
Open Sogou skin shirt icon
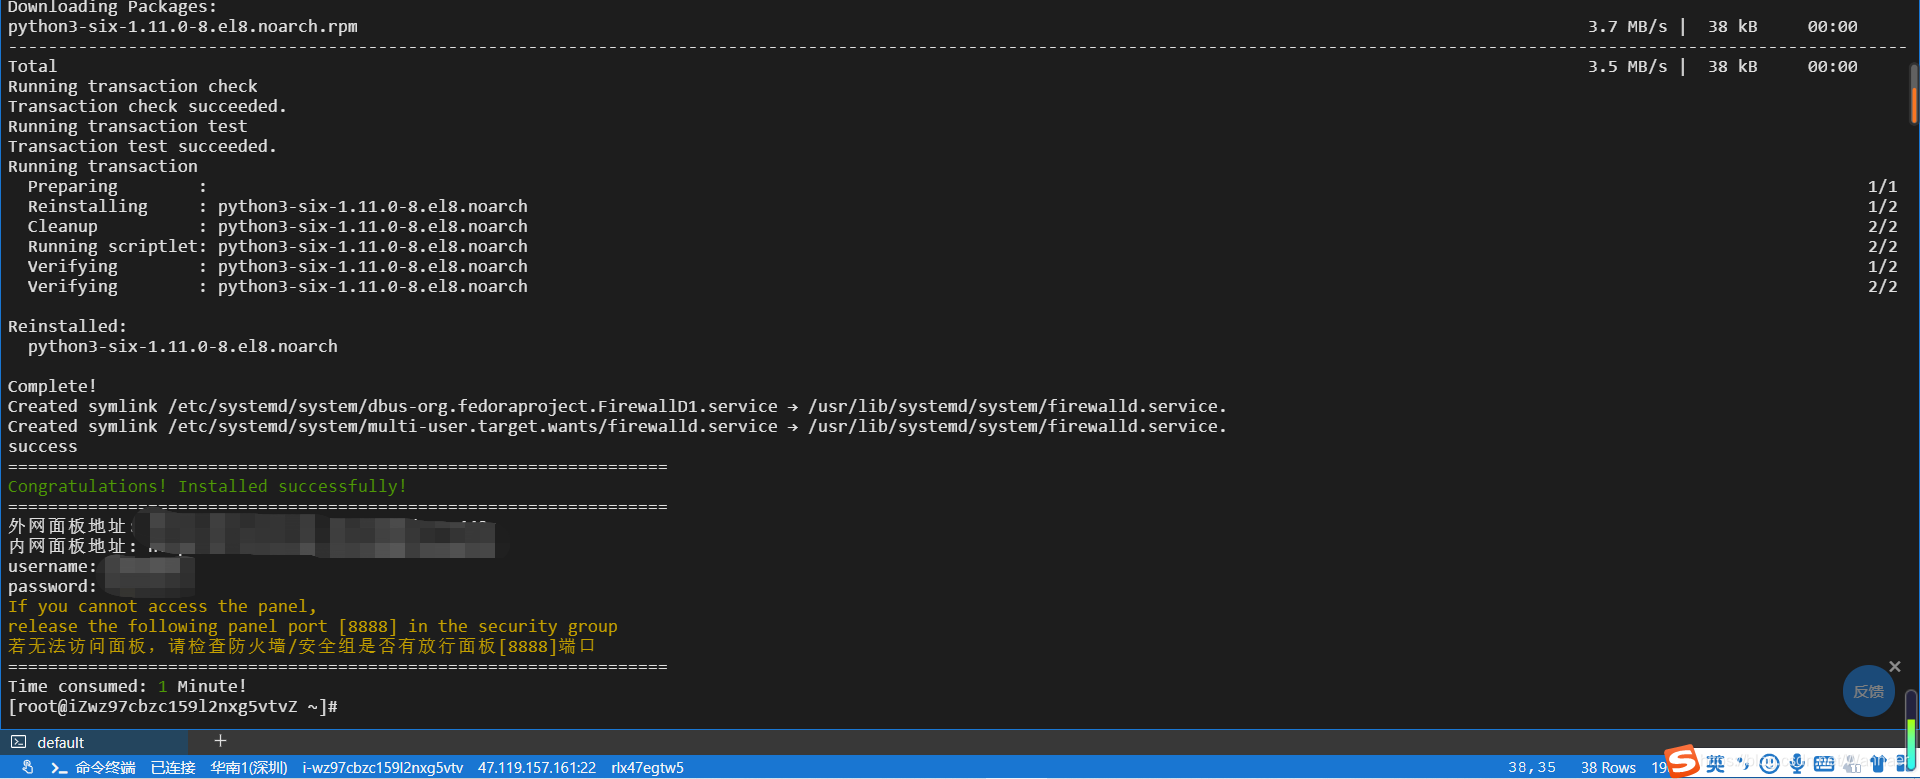(1877, 764)
